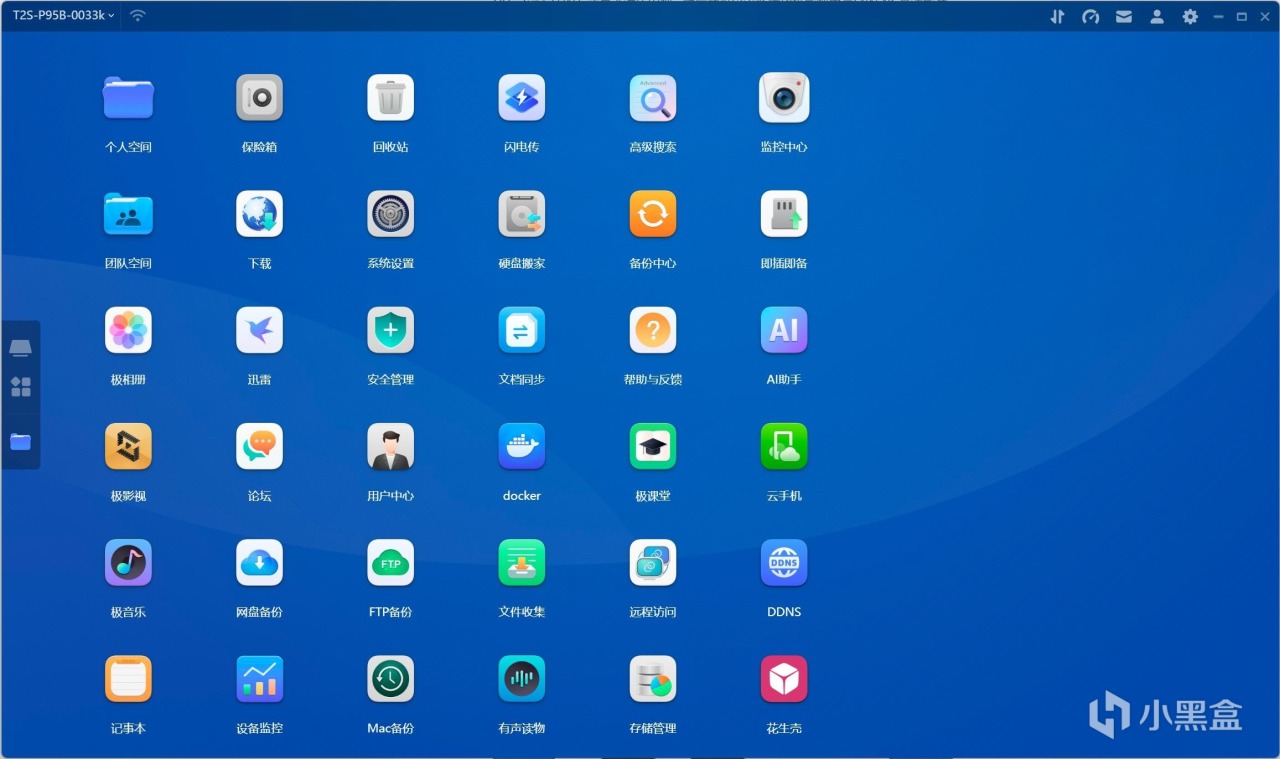Open the 监控中心 camera app
Viewport: 1280px width, 759px height.
[784, 98]
